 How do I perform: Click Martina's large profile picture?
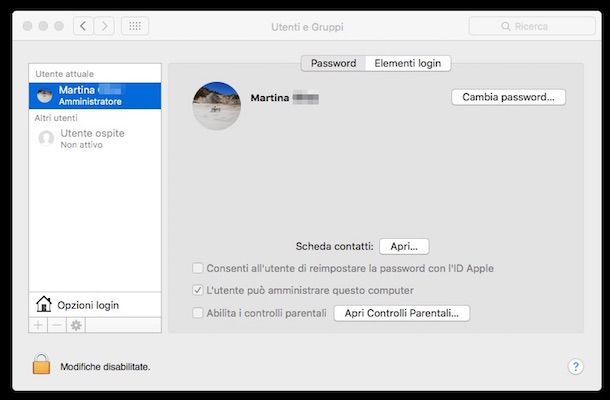217,105
